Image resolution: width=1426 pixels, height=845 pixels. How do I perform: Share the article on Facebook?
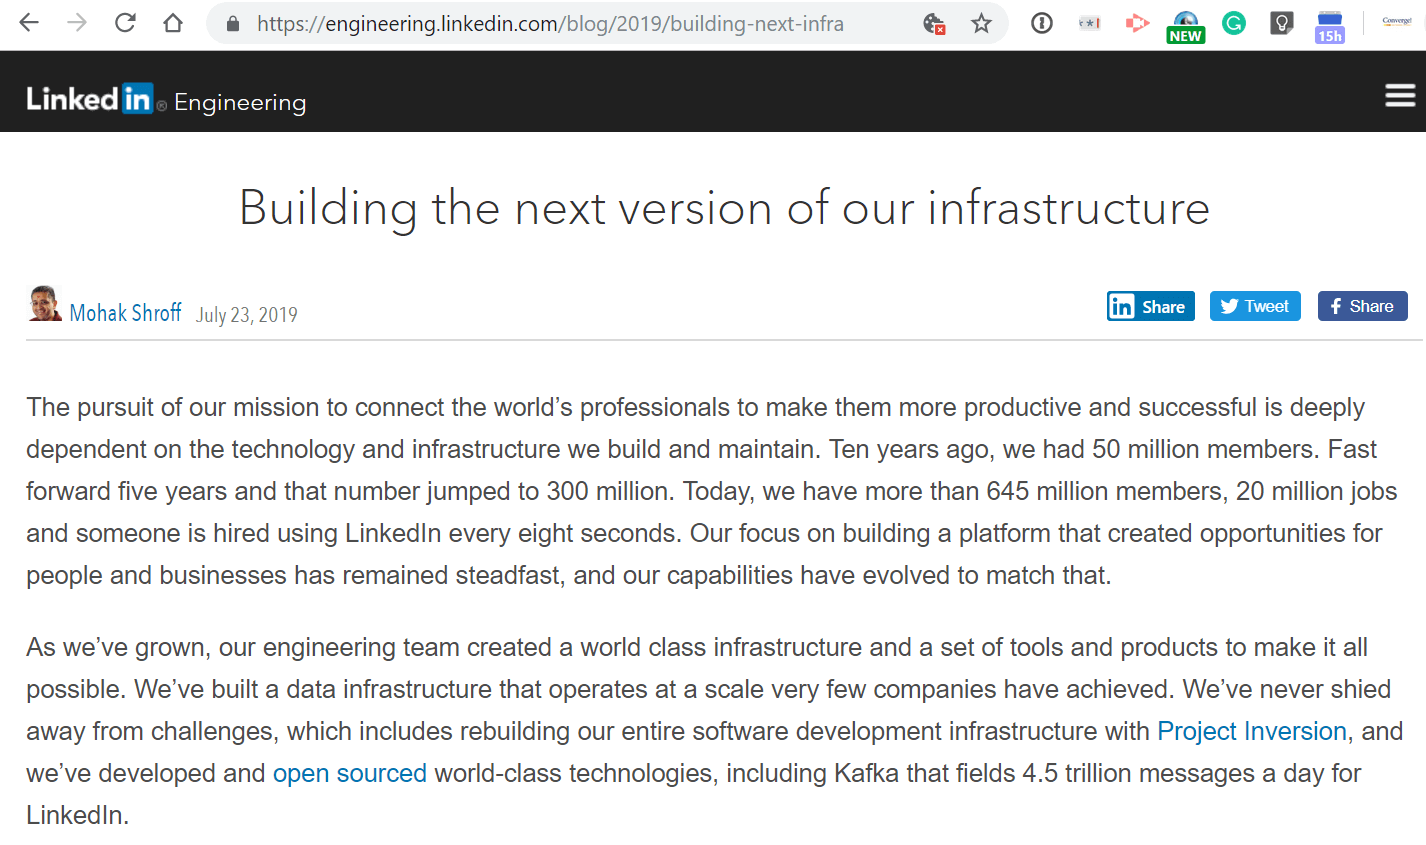[1362, 306]
